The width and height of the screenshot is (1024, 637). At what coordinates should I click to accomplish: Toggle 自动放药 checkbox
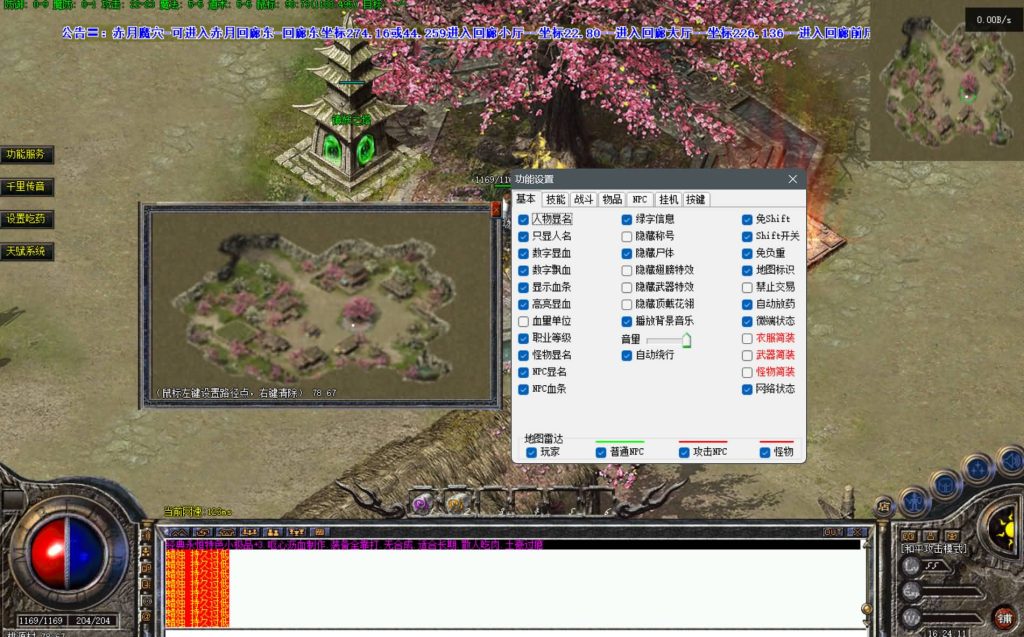[x=747, y=304]
